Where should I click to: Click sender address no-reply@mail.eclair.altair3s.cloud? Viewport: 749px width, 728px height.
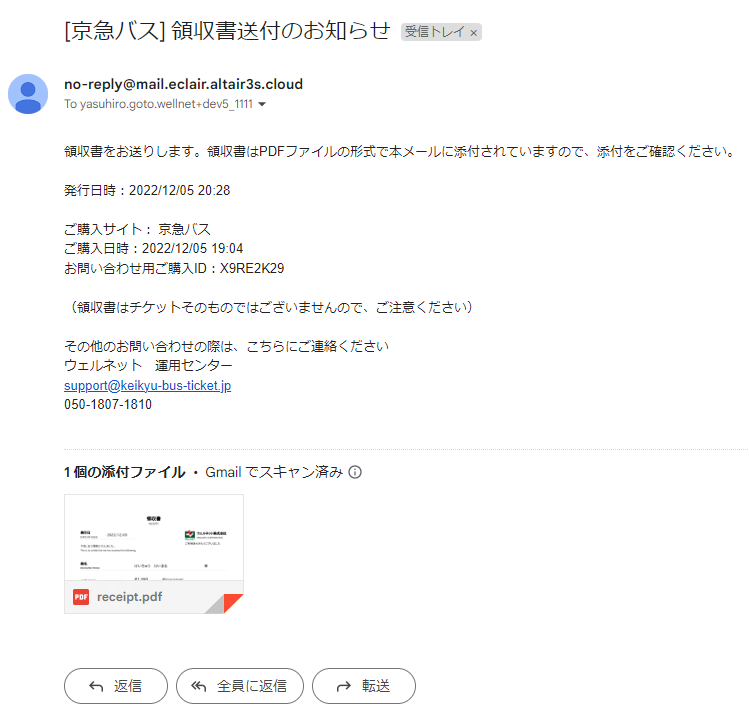point(183,84)
